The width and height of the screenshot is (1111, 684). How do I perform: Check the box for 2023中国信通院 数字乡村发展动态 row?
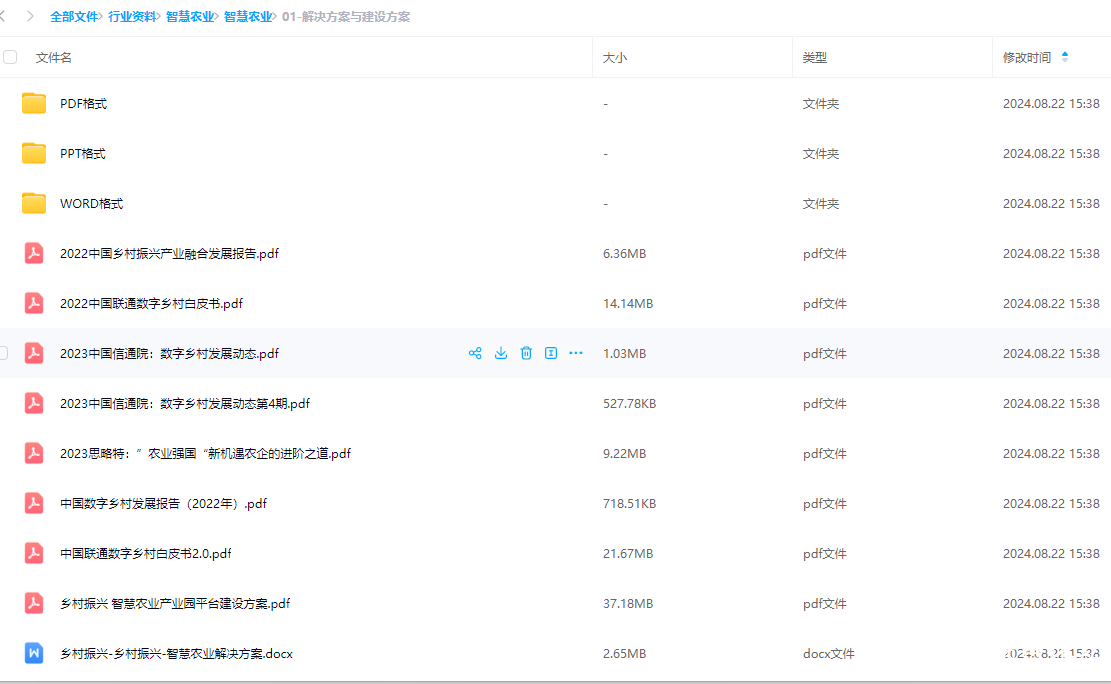click(x=4, y=353)
